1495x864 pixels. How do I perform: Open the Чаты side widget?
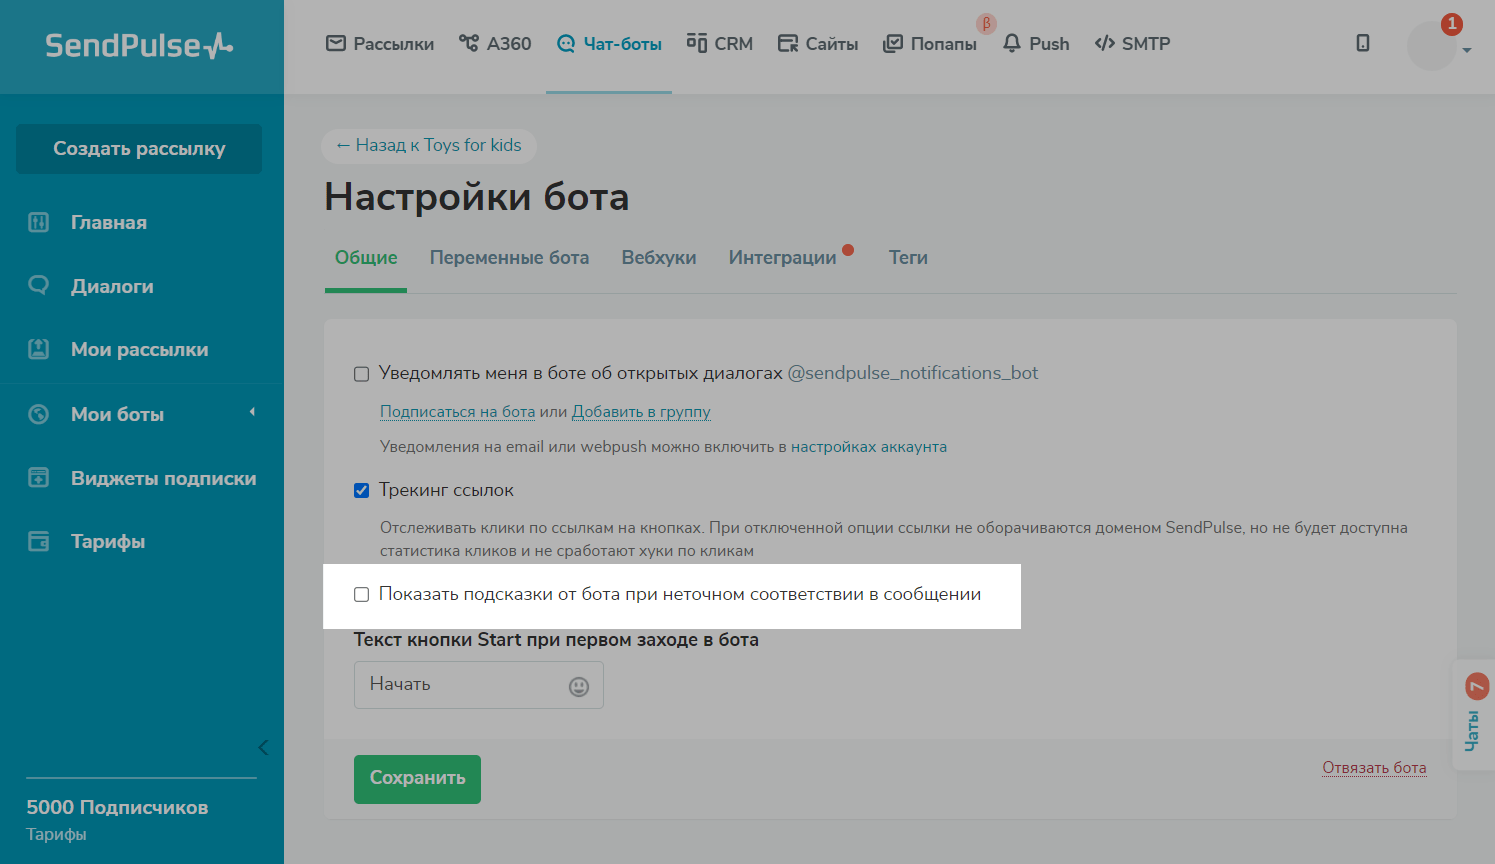[1473, 715]
